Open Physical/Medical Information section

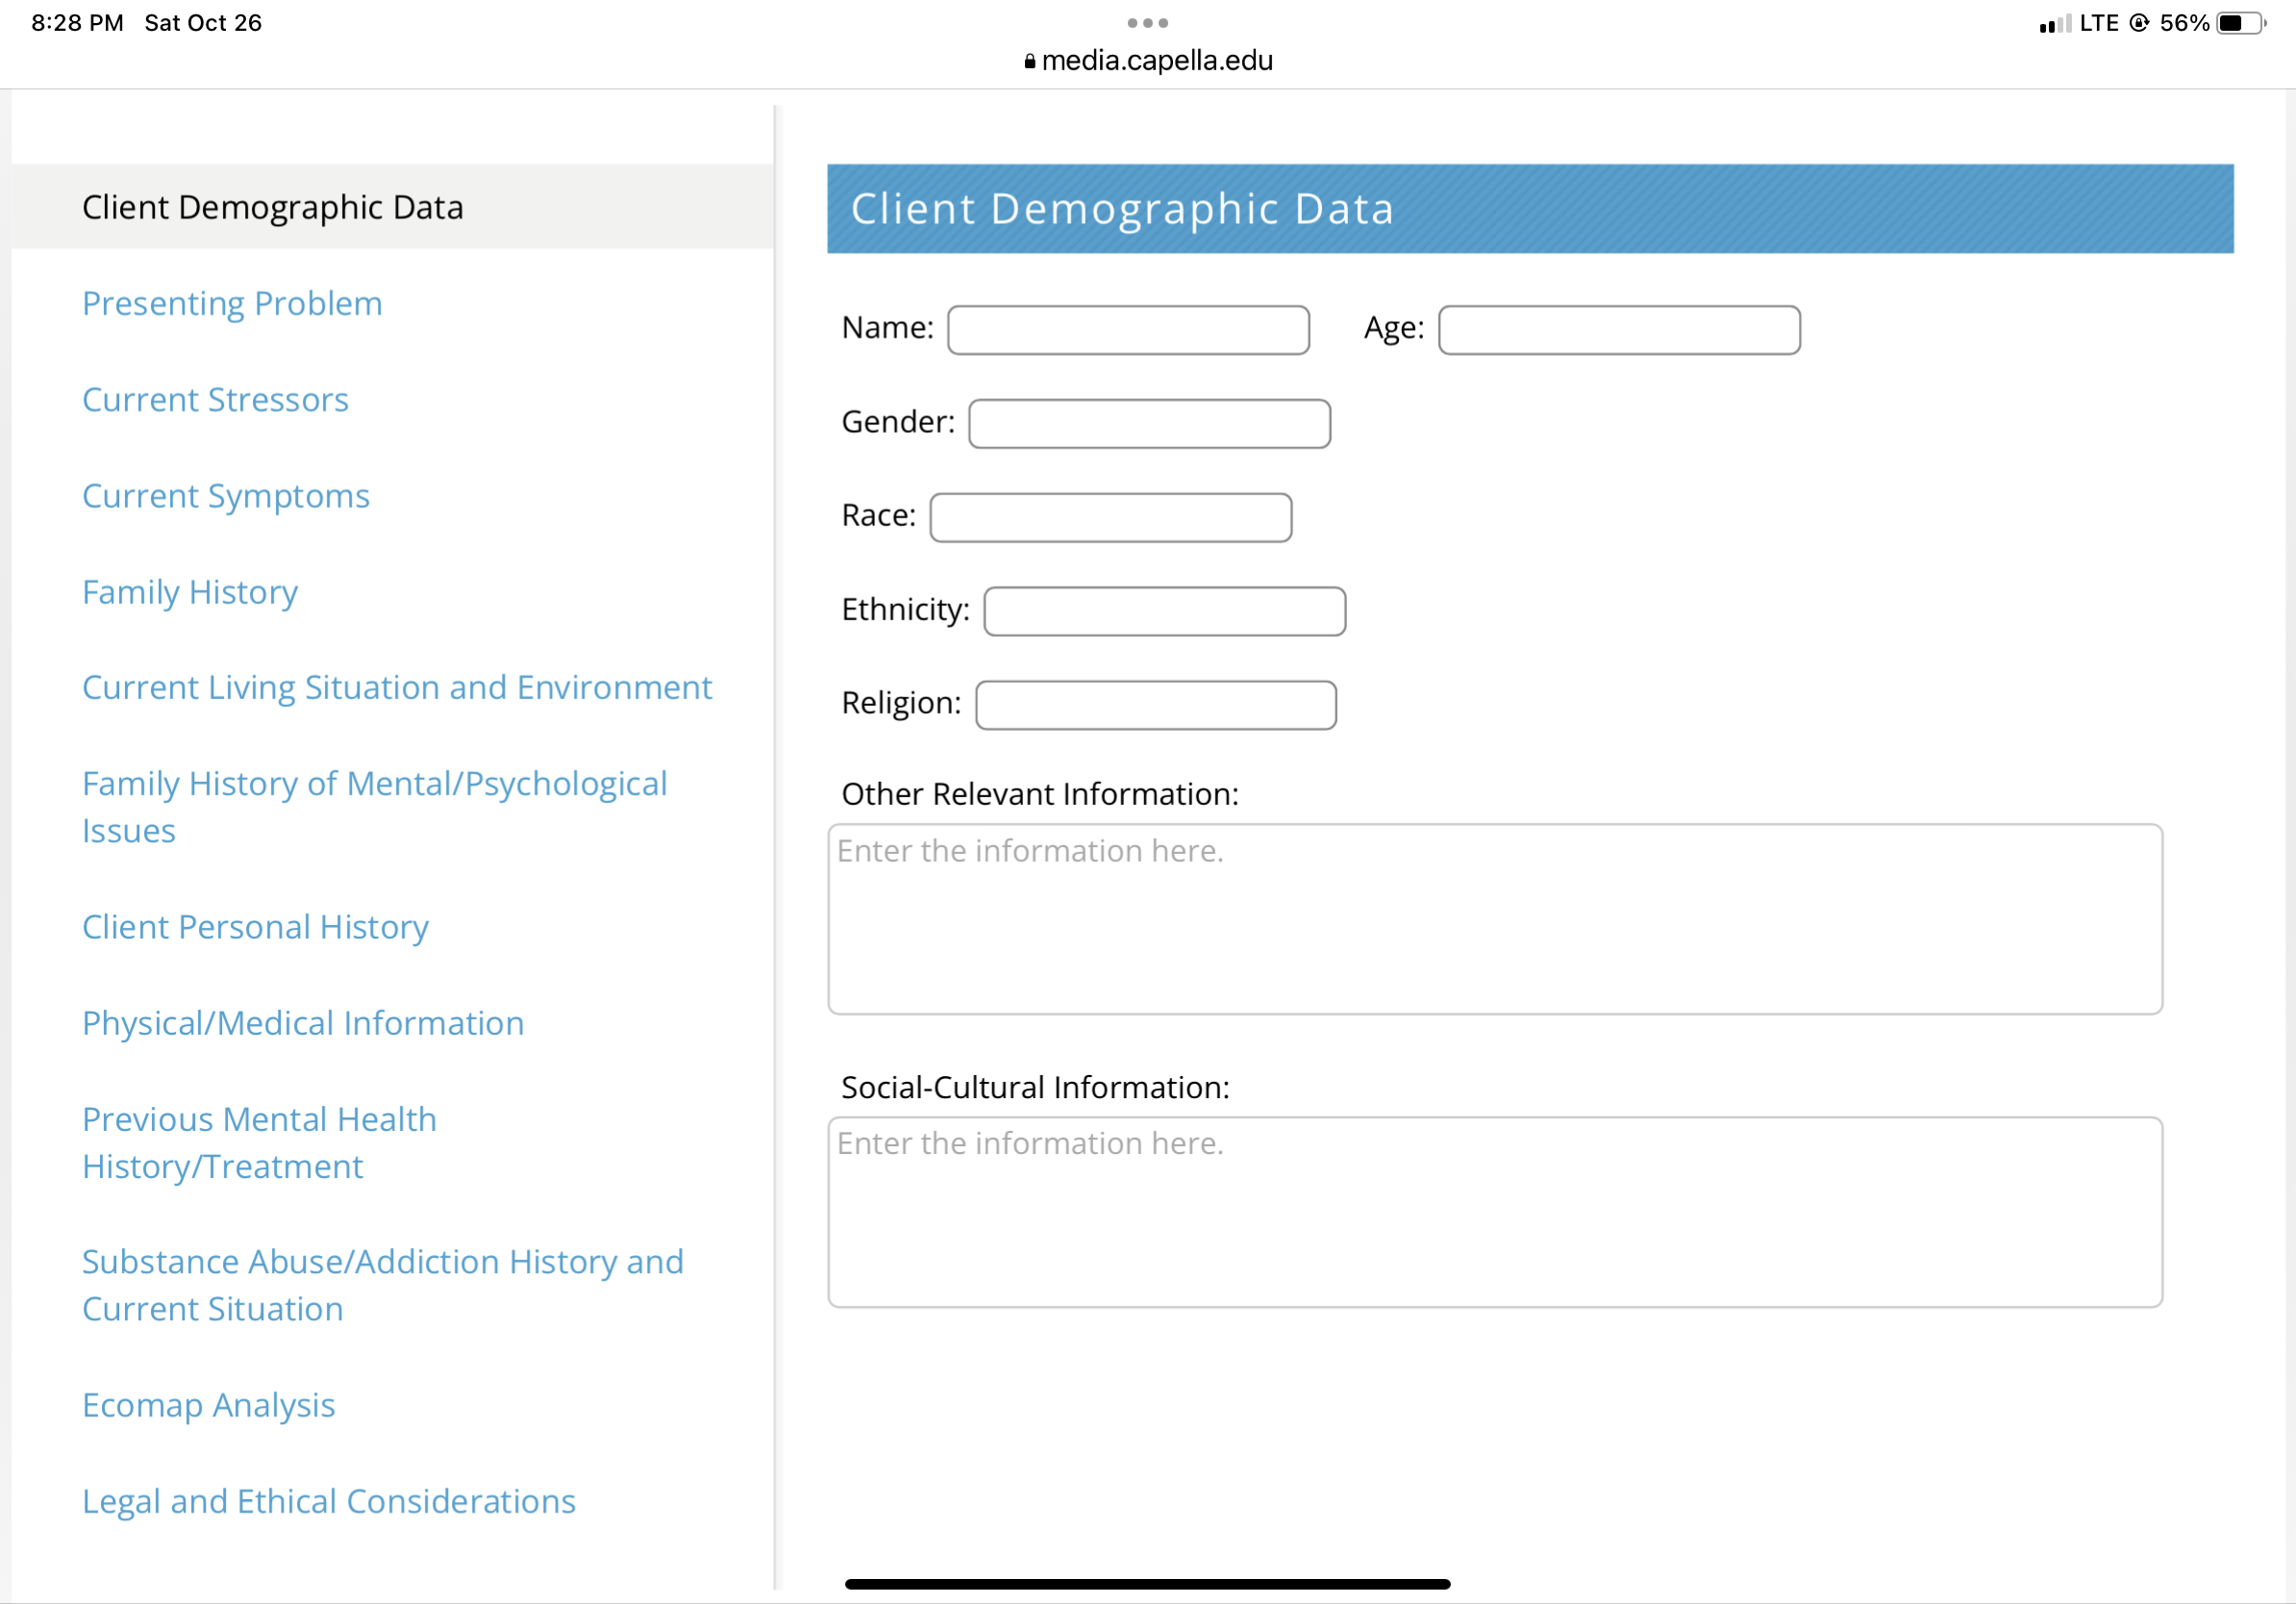303,1023
